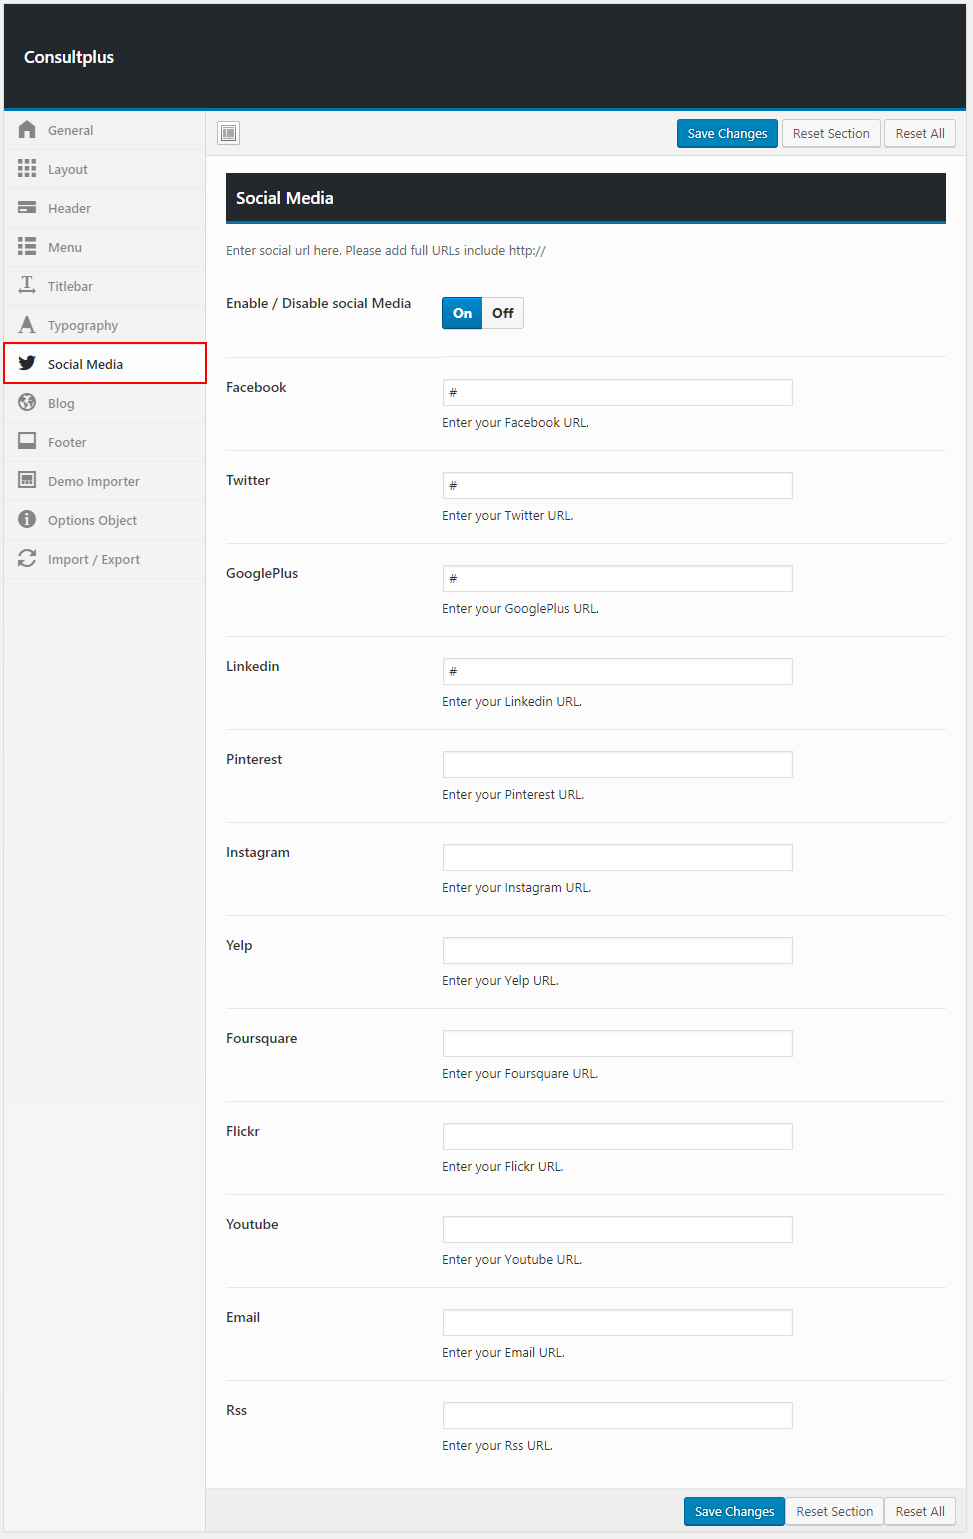973x1539 pixels.
Task: Click the Titlebar text-width icon
Action: coord(27,286)
